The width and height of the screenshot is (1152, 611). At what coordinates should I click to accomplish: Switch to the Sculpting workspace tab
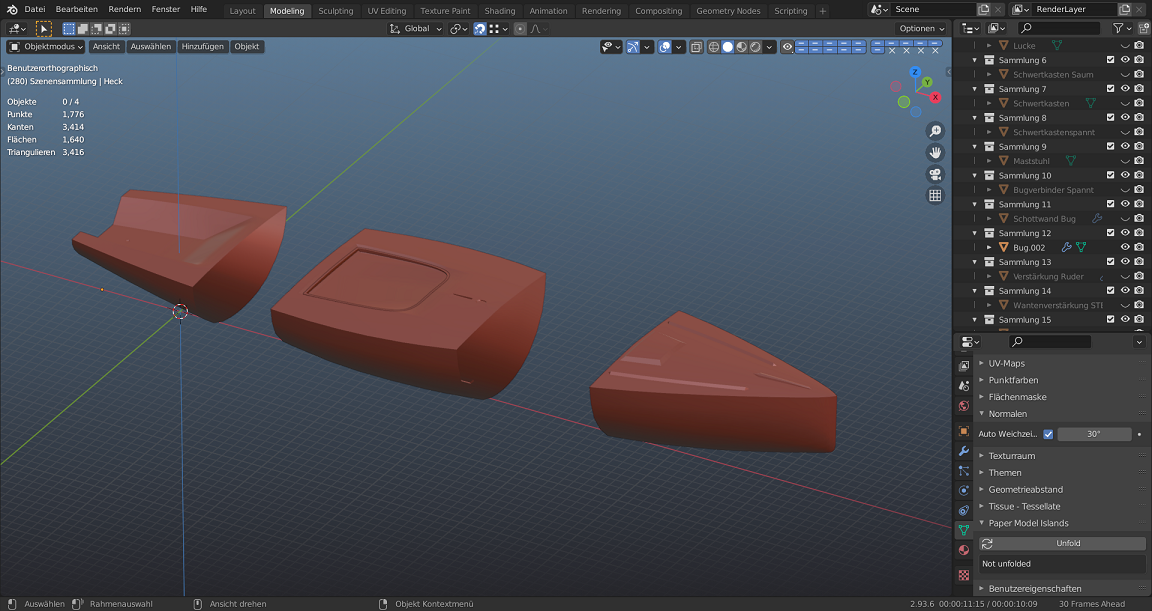click(336, 11)
